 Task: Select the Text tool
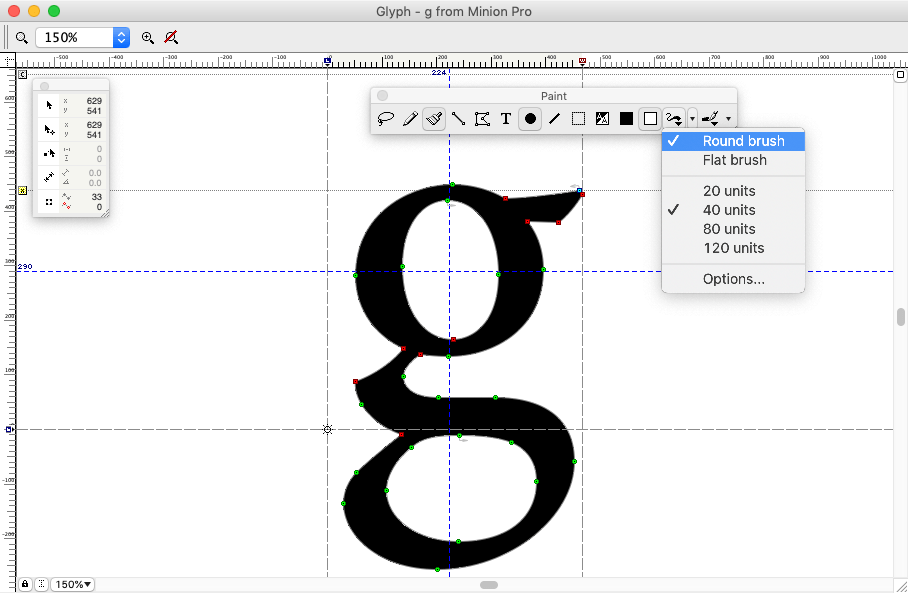pos(506,119)
